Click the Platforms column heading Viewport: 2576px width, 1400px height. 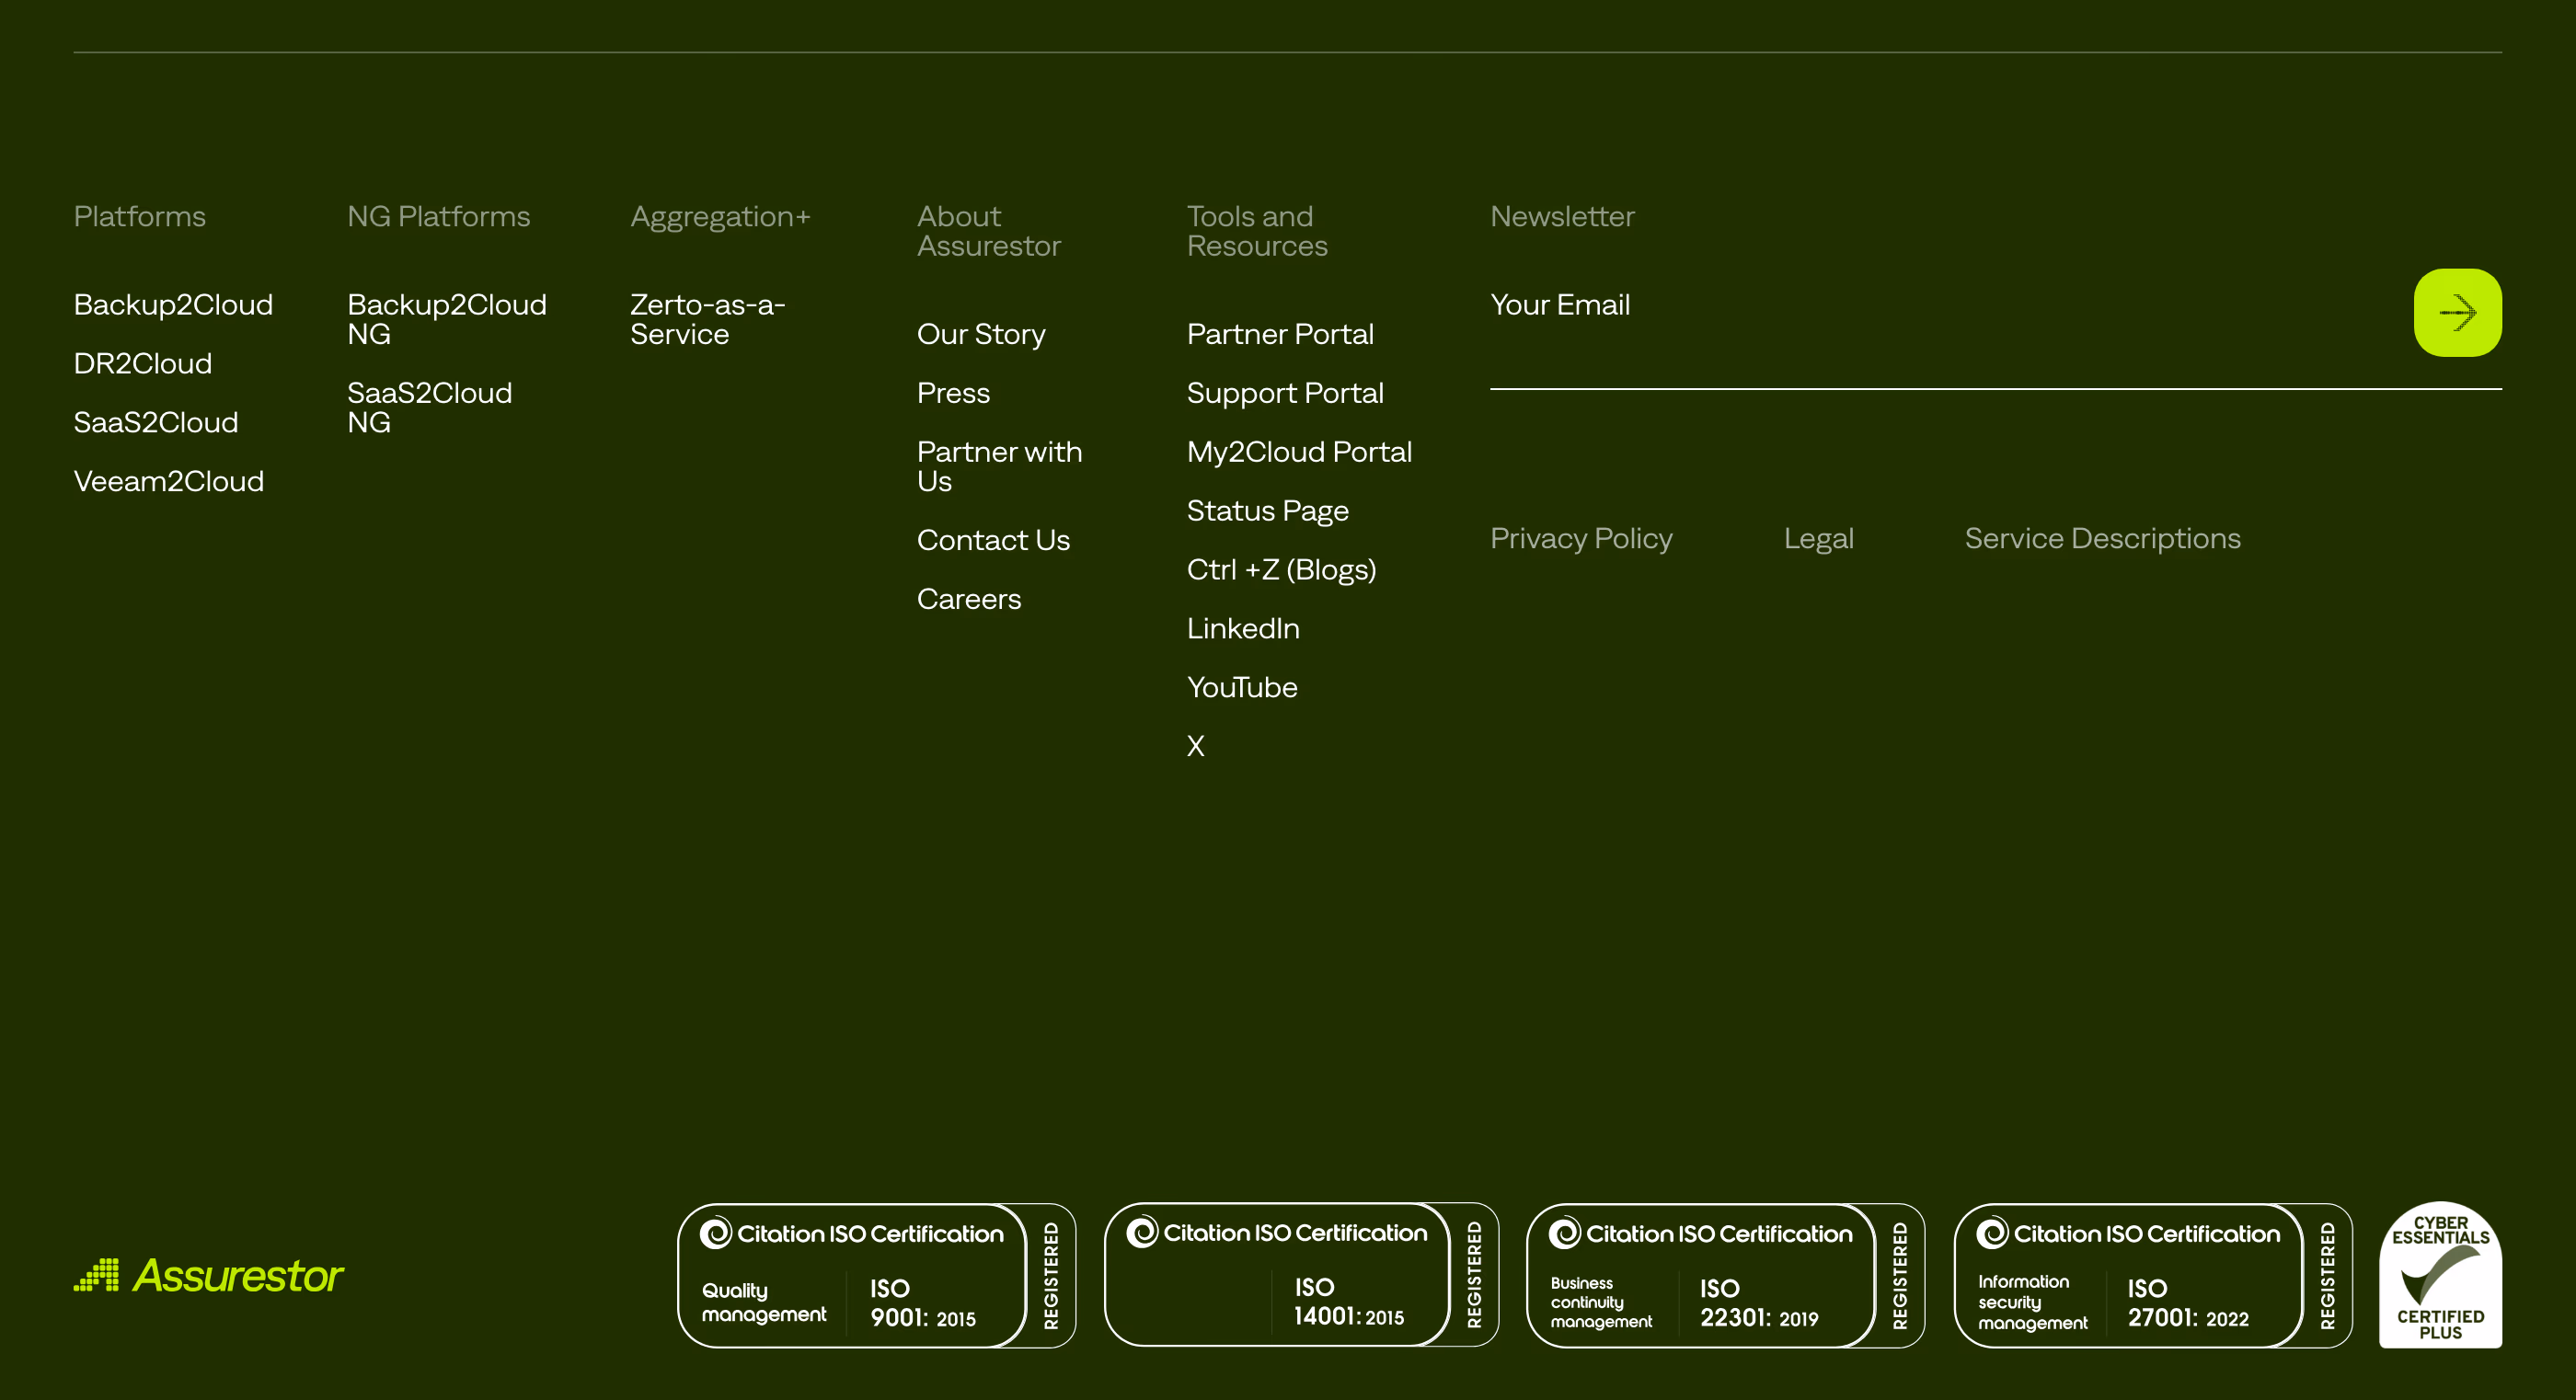tap(140, 217)
